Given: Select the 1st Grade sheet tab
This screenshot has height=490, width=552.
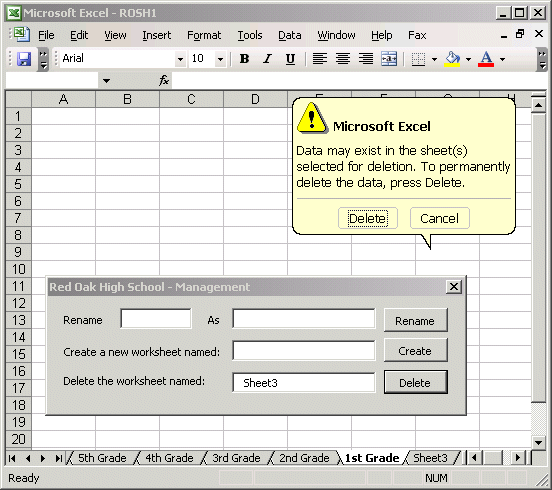Looking at the screenshot, I should (x=372, y=458).
